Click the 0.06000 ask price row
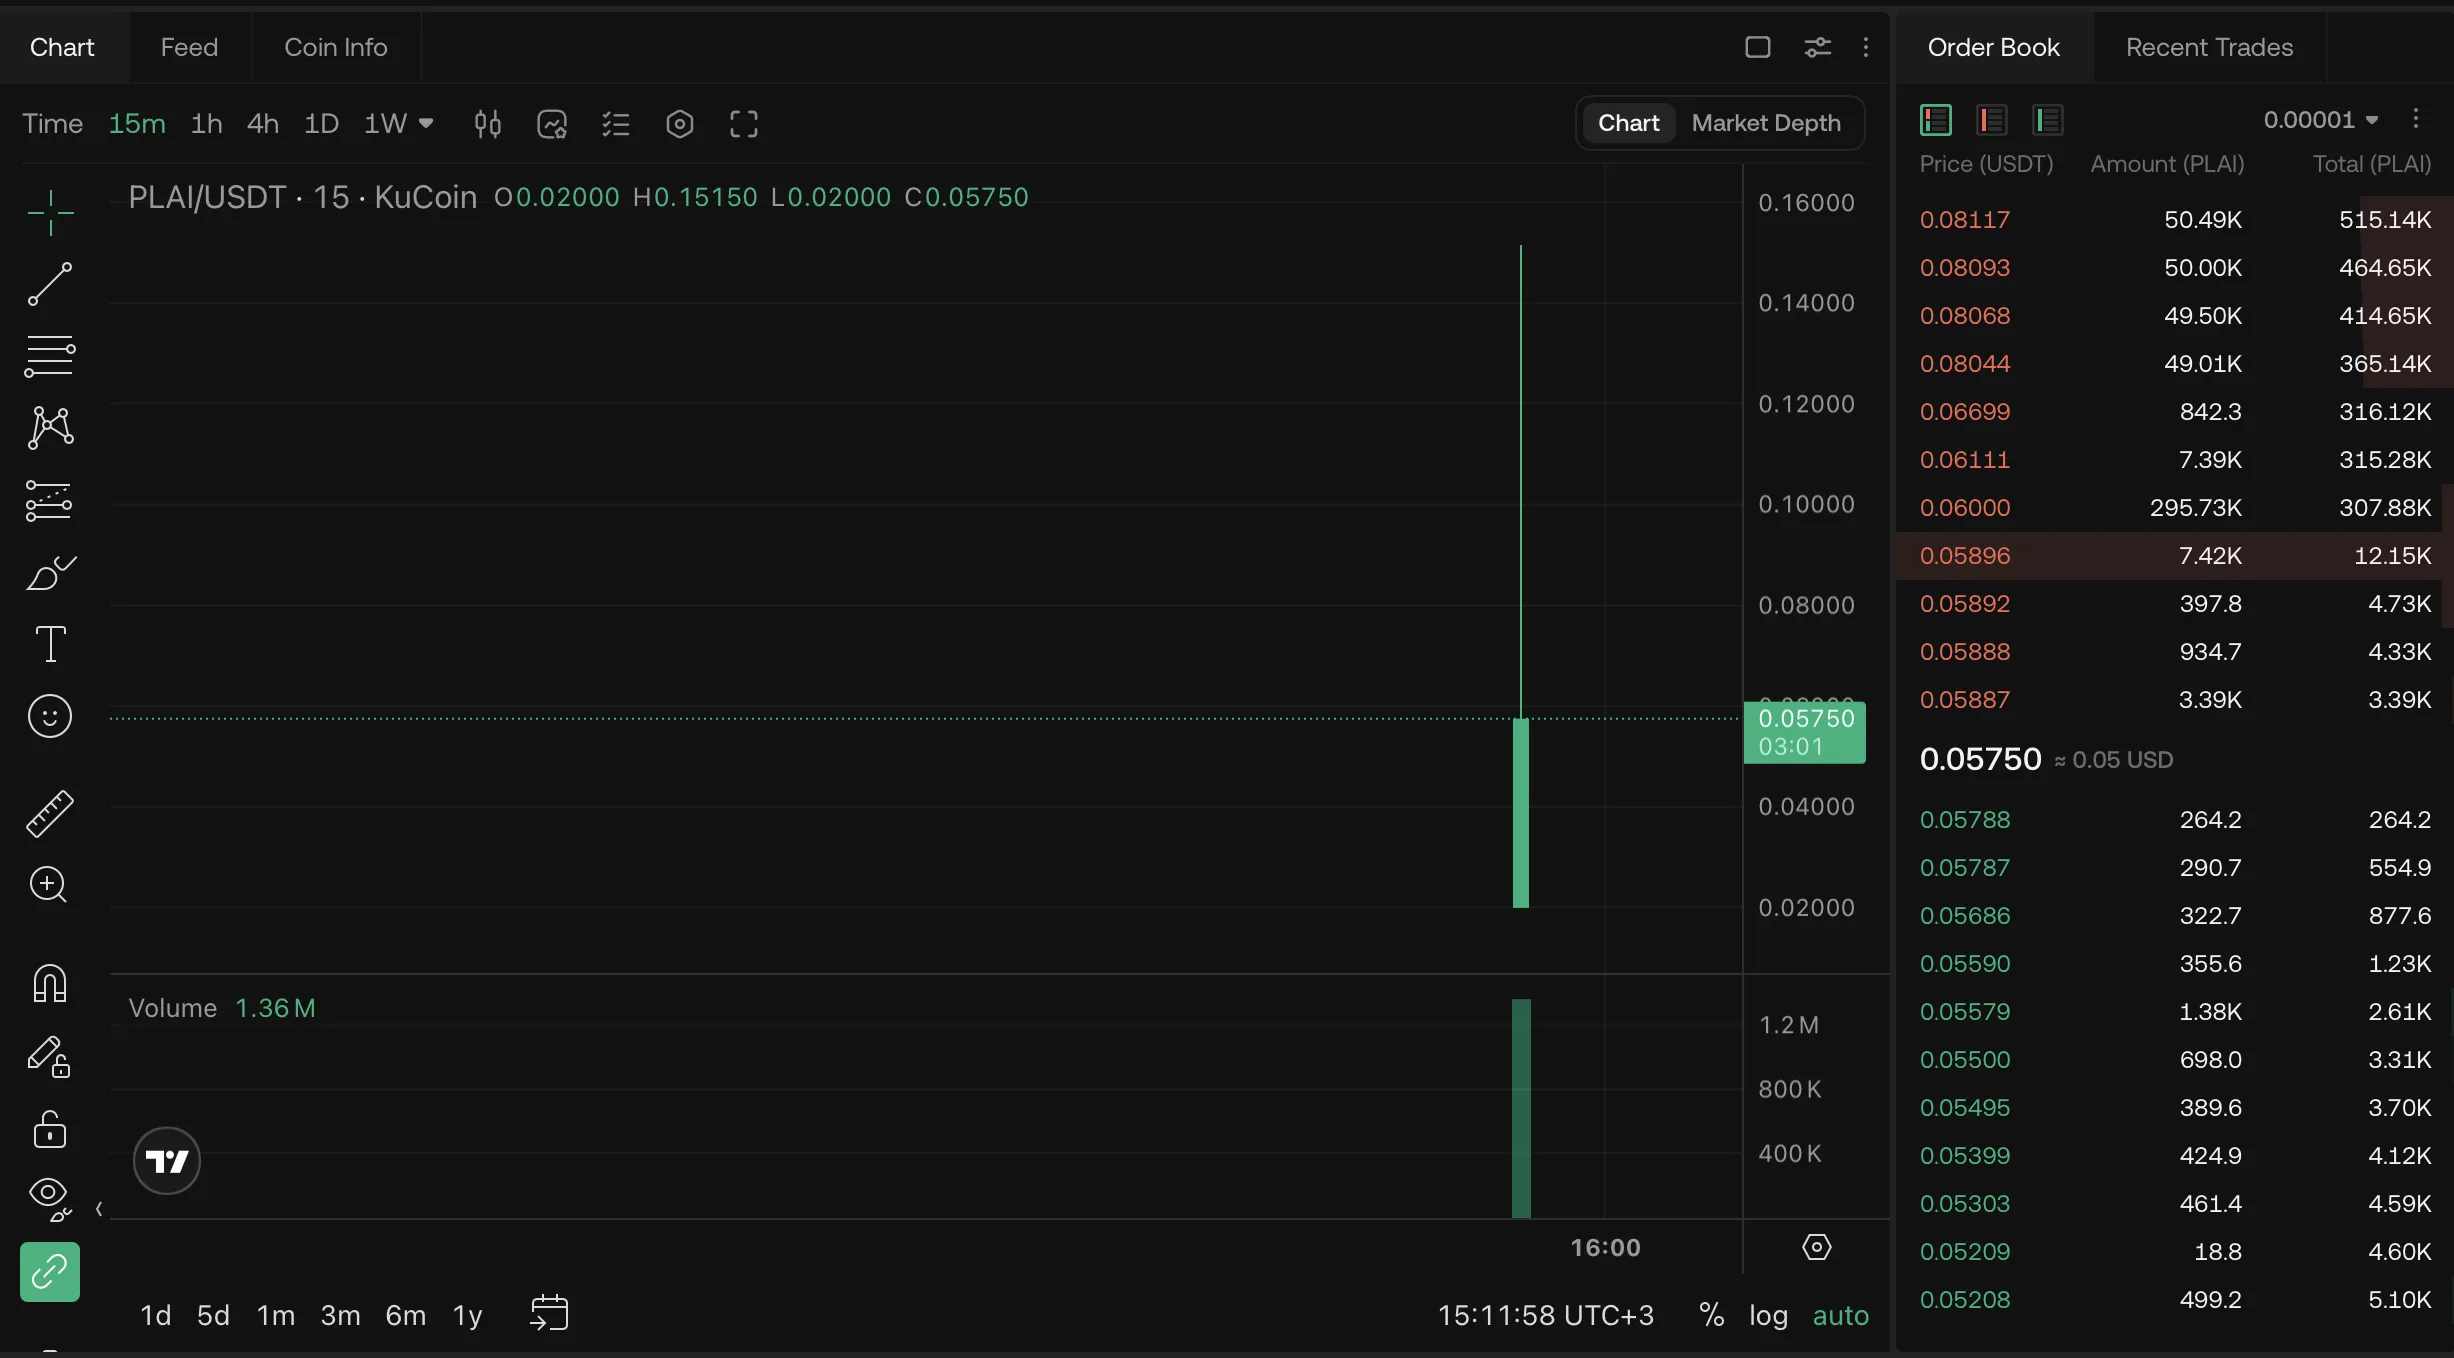 (x=1964, y=508)
